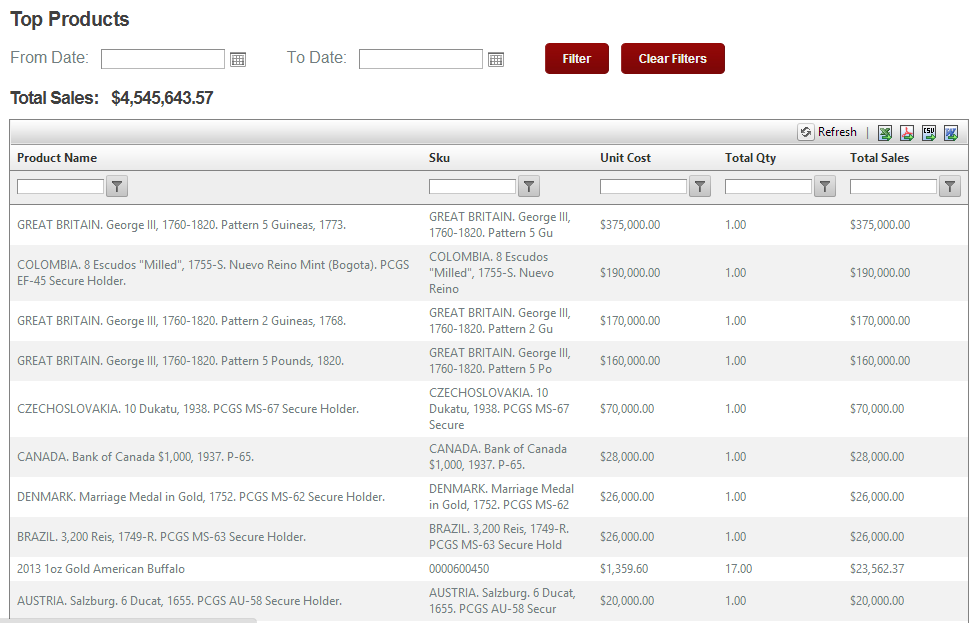
Task: Click the $375,000.00 unit cost cell
Action: click(630, 225)
